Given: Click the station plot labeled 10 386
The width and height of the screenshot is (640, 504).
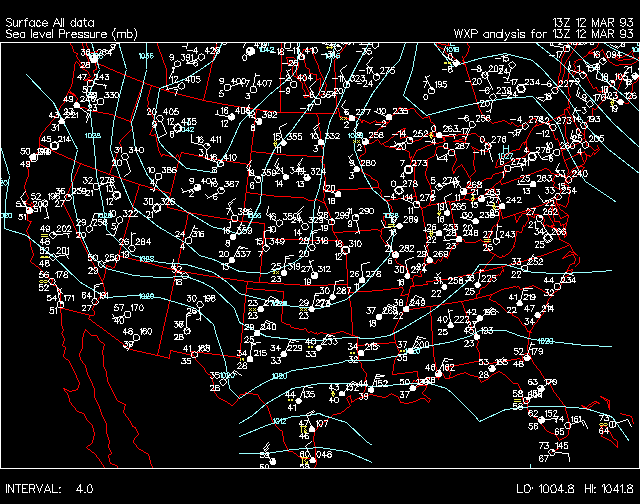Looking at the screenshot, I should coord(160,173).
